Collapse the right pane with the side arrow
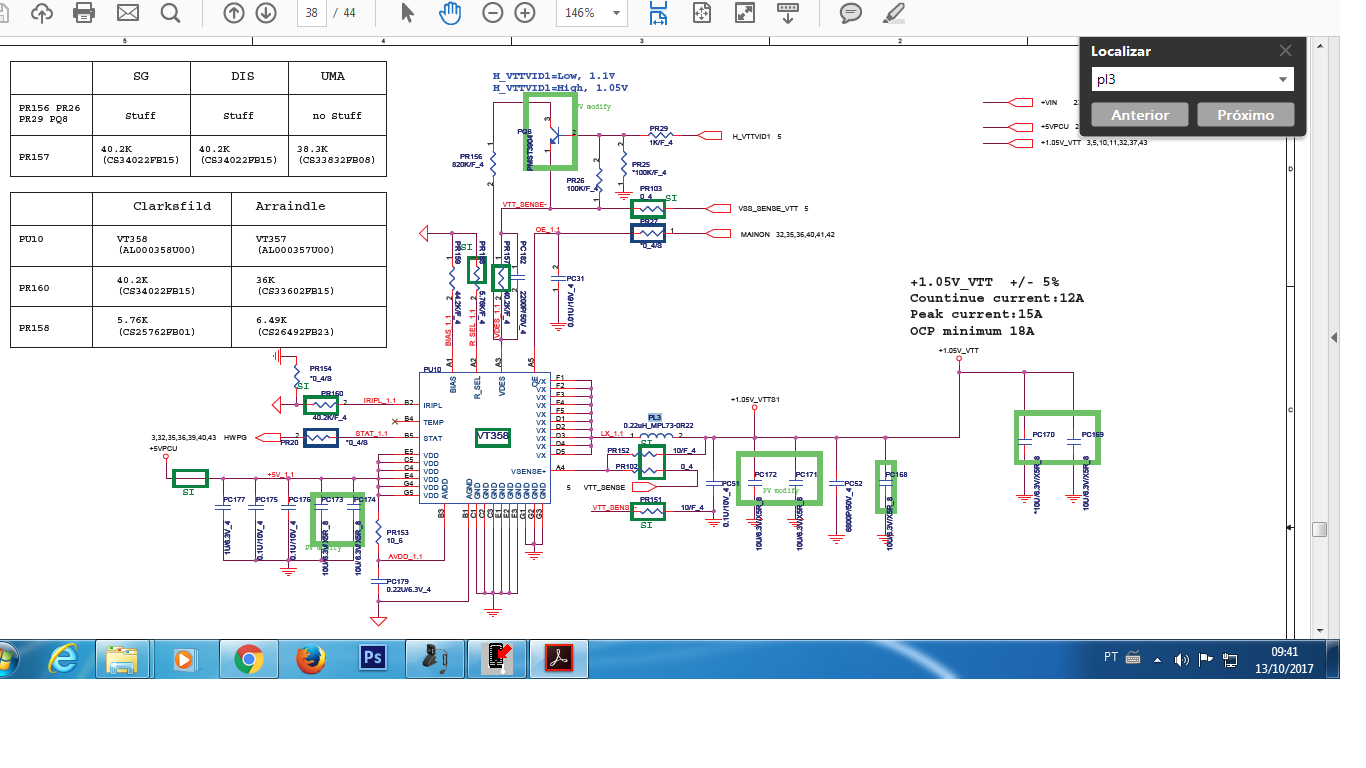Viewport: 1366px width, 768px height. point(1335,340)
